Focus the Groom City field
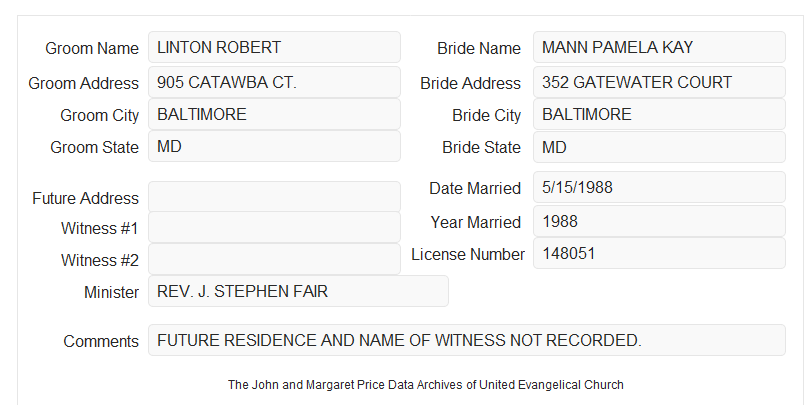 274,114
